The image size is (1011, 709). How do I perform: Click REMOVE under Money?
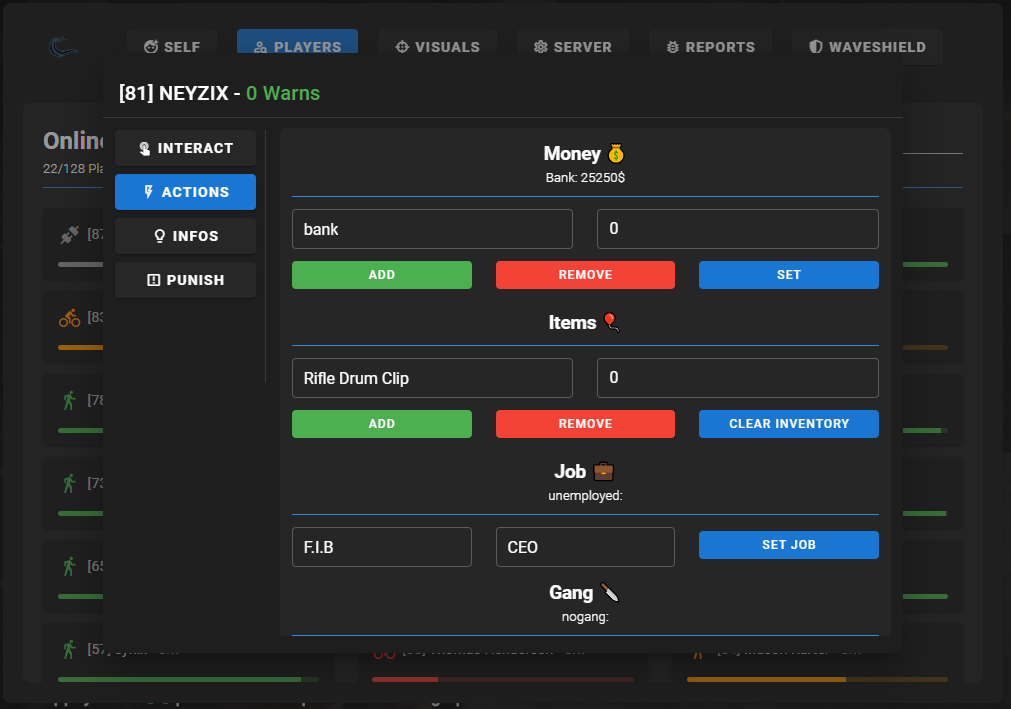(585, 275)
